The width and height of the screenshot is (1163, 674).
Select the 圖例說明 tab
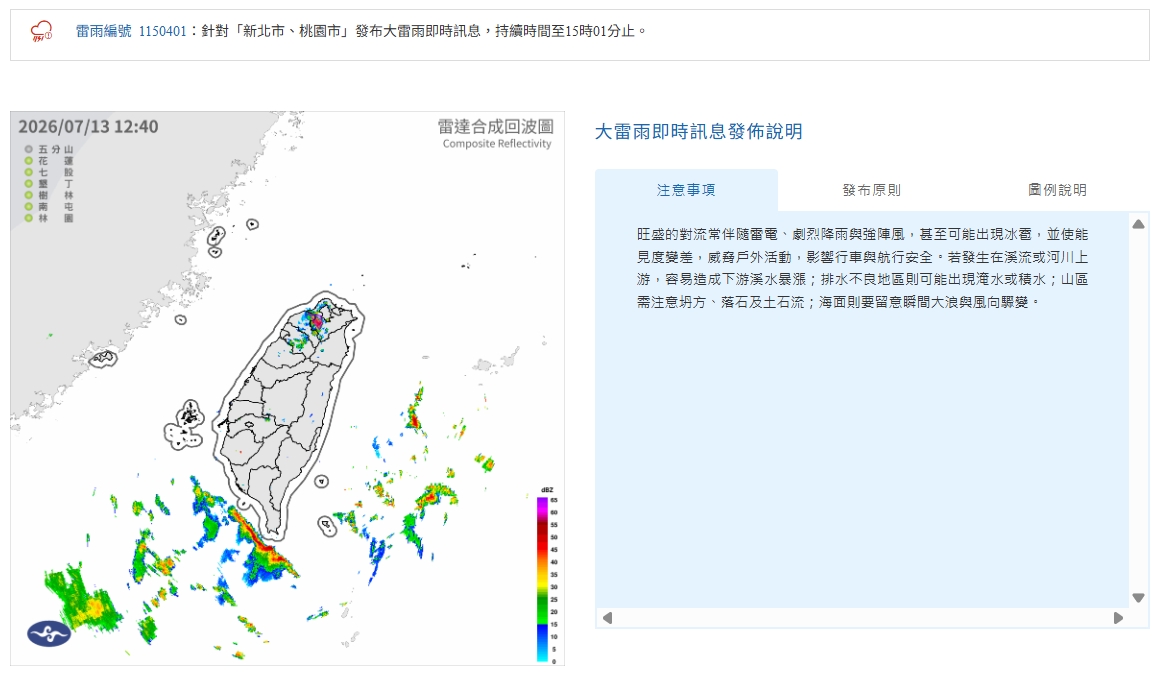click(x=1057, y=190)
